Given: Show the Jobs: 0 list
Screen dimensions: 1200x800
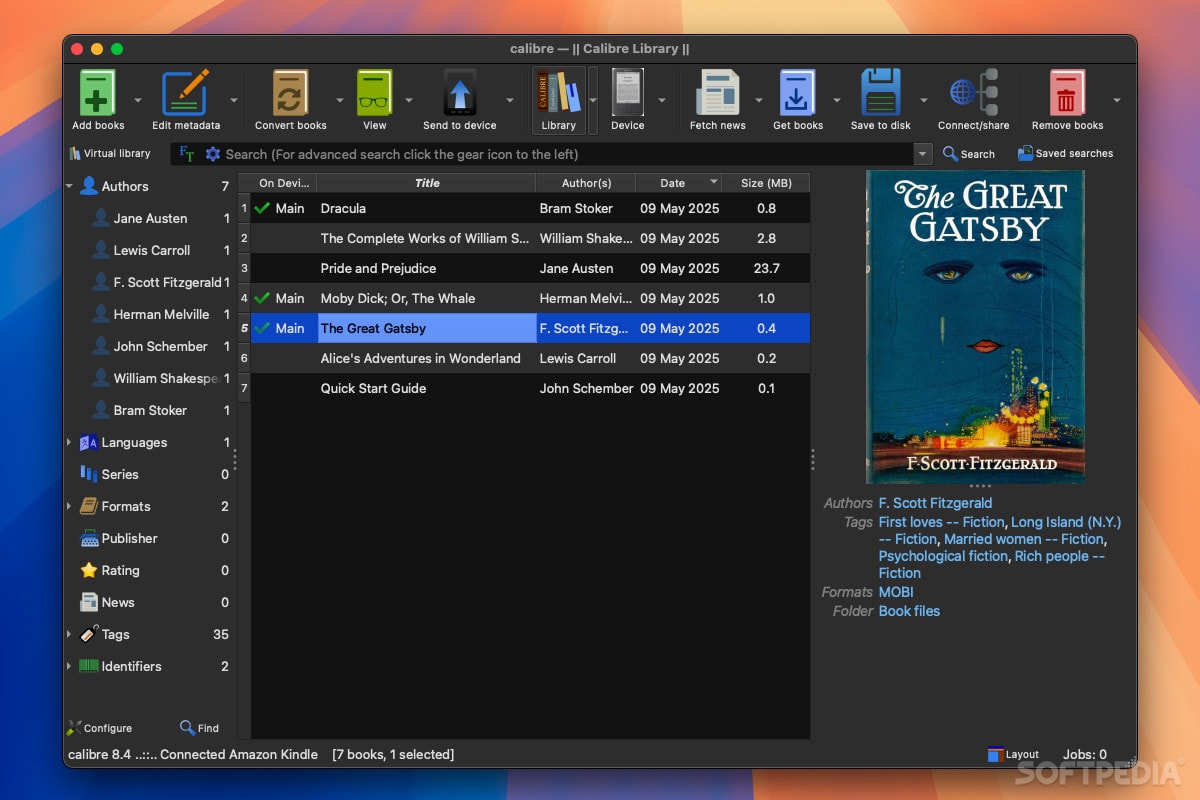Looking at the screenshot, I should 1084,754.
